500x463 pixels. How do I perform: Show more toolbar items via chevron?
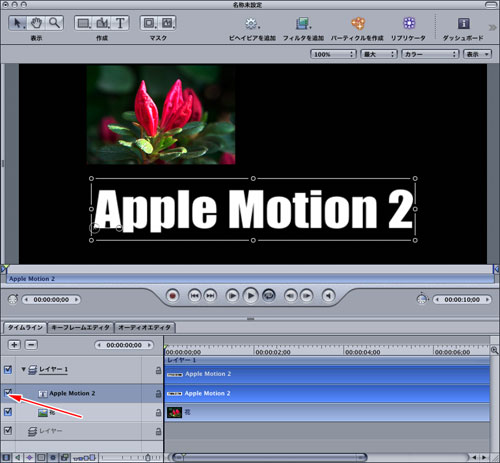pyautogui.click(x=493, y=27)
